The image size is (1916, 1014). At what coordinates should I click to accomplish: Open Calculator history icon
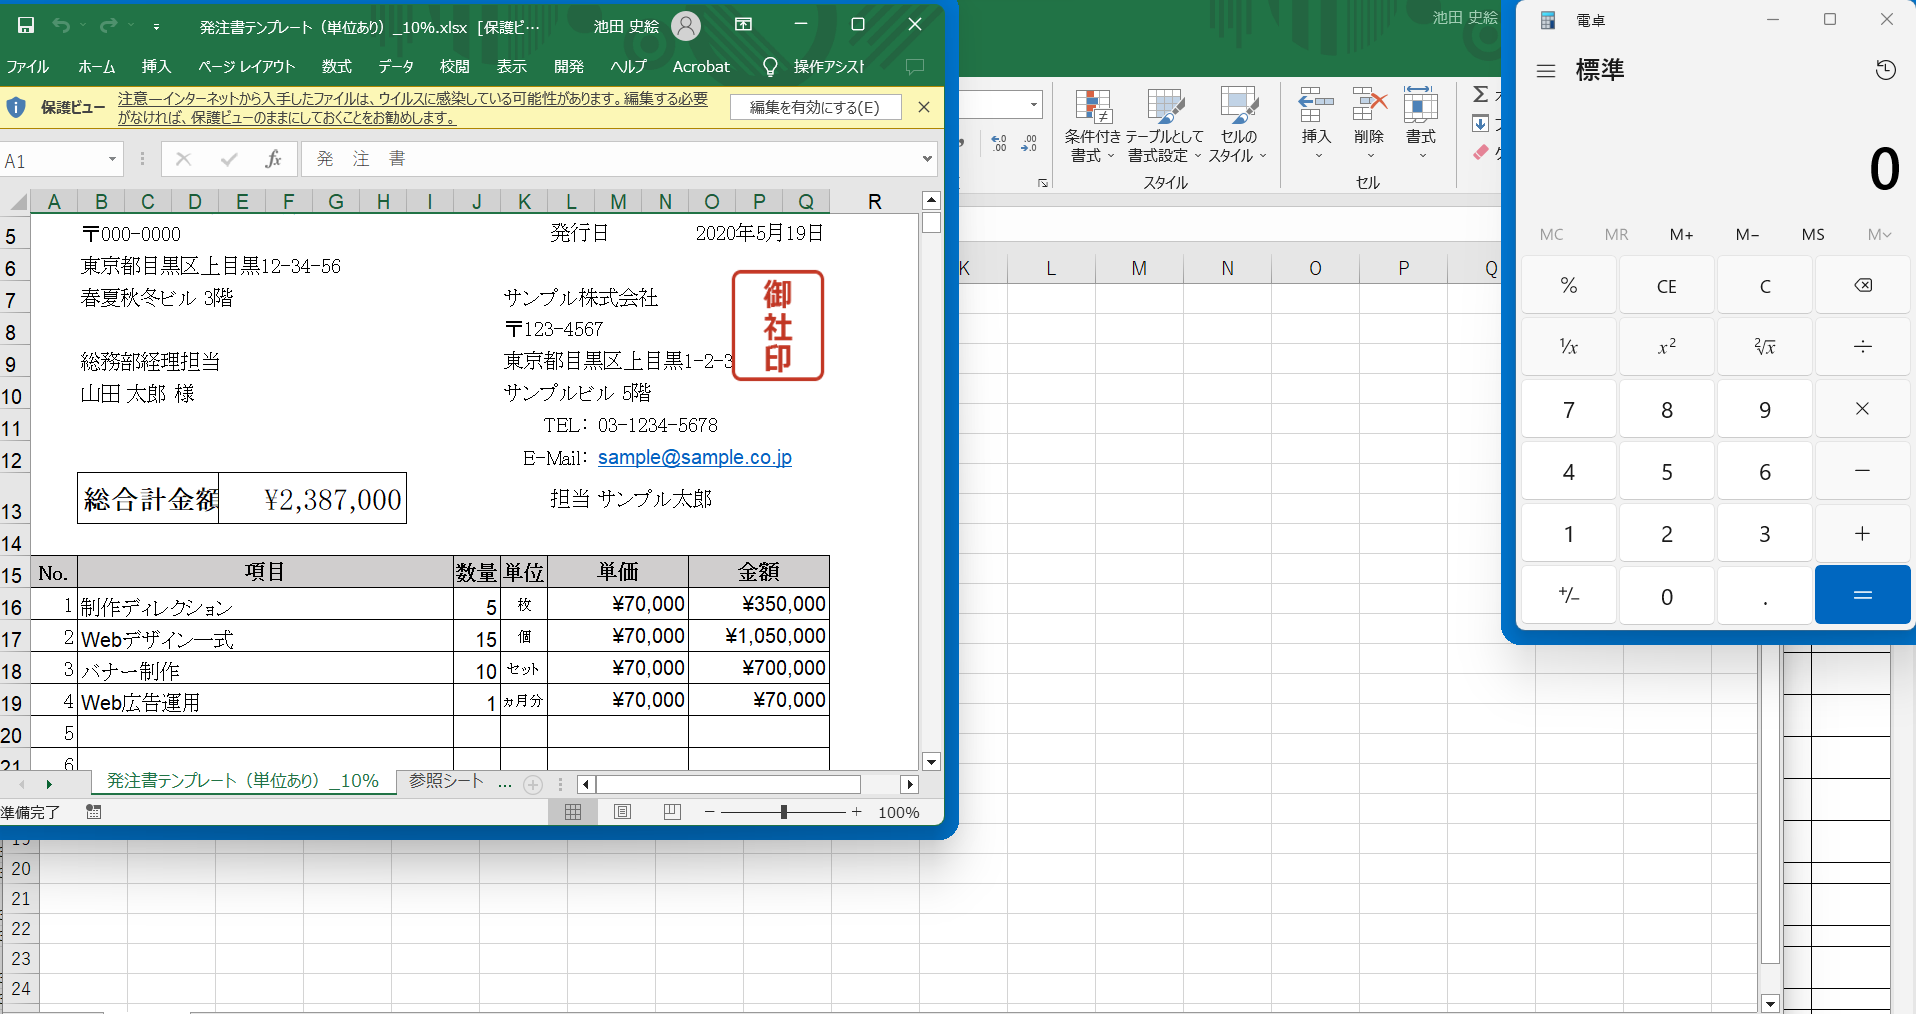(x=1885, y=70)
